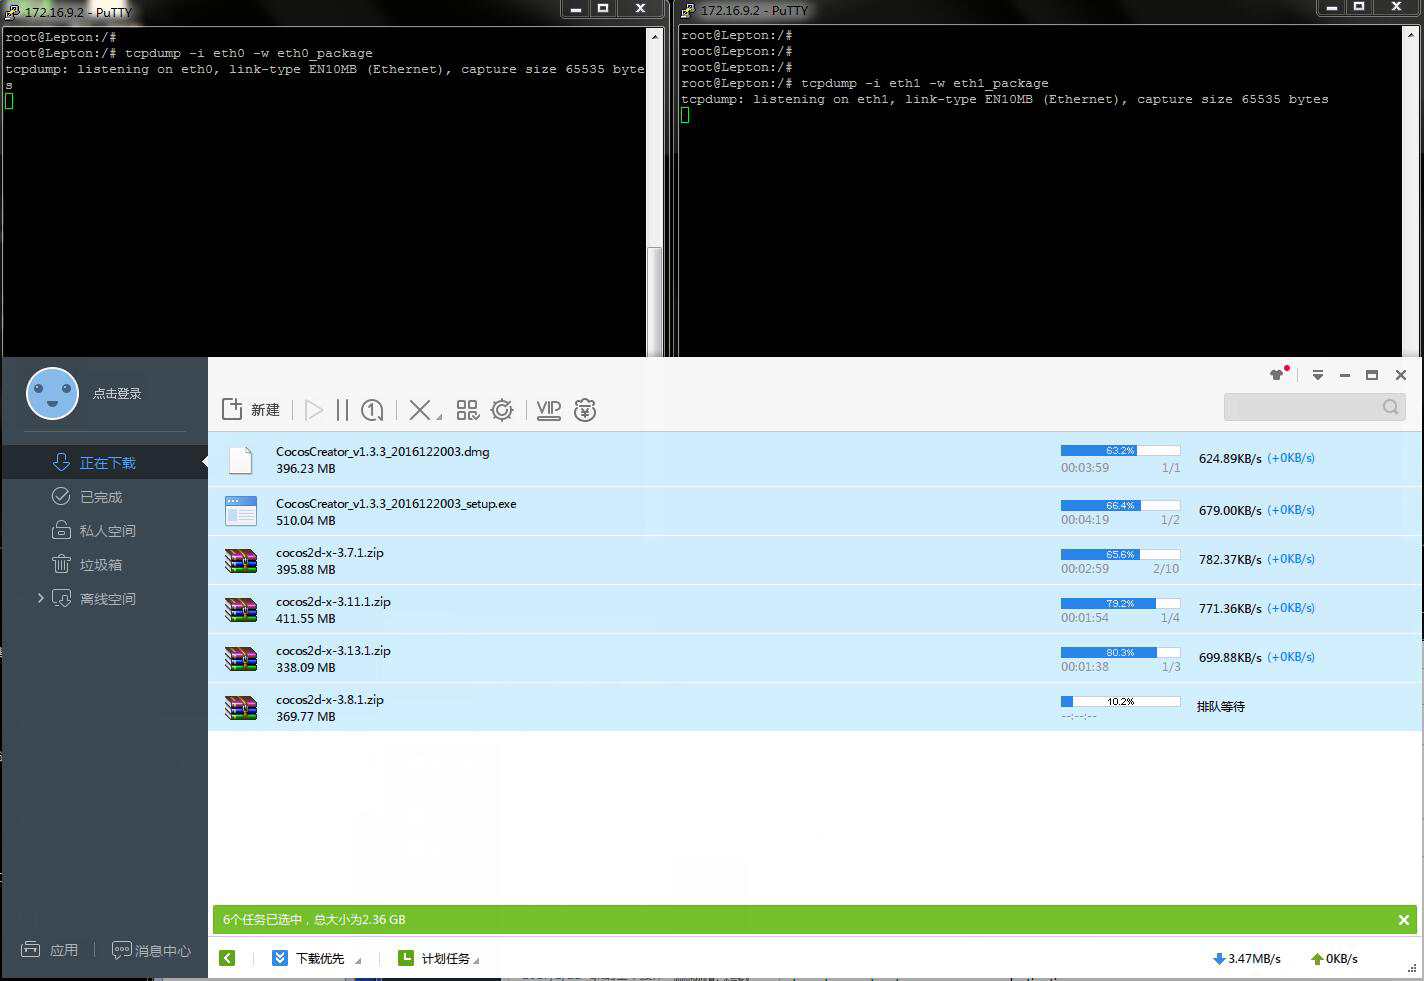Click icon of CocosCreator setup.exe task
Viewport: 1424px width, 981px height.
pyautogui.click(x=241, y=511)
